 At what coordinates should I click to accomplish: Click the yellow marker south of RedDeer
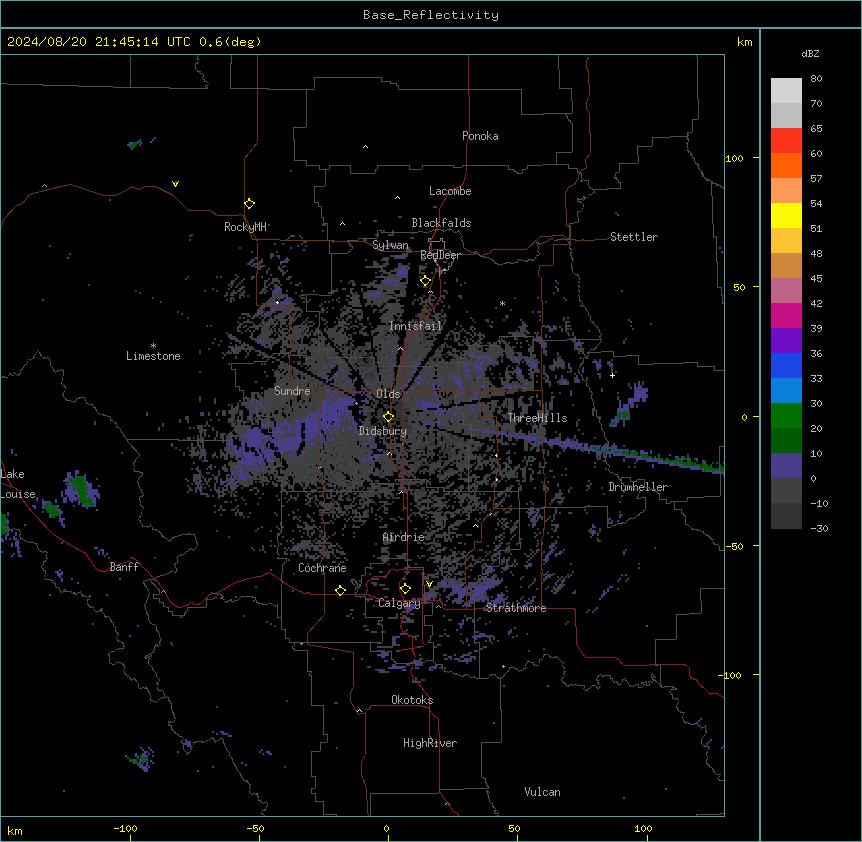[x=426, y=281]
